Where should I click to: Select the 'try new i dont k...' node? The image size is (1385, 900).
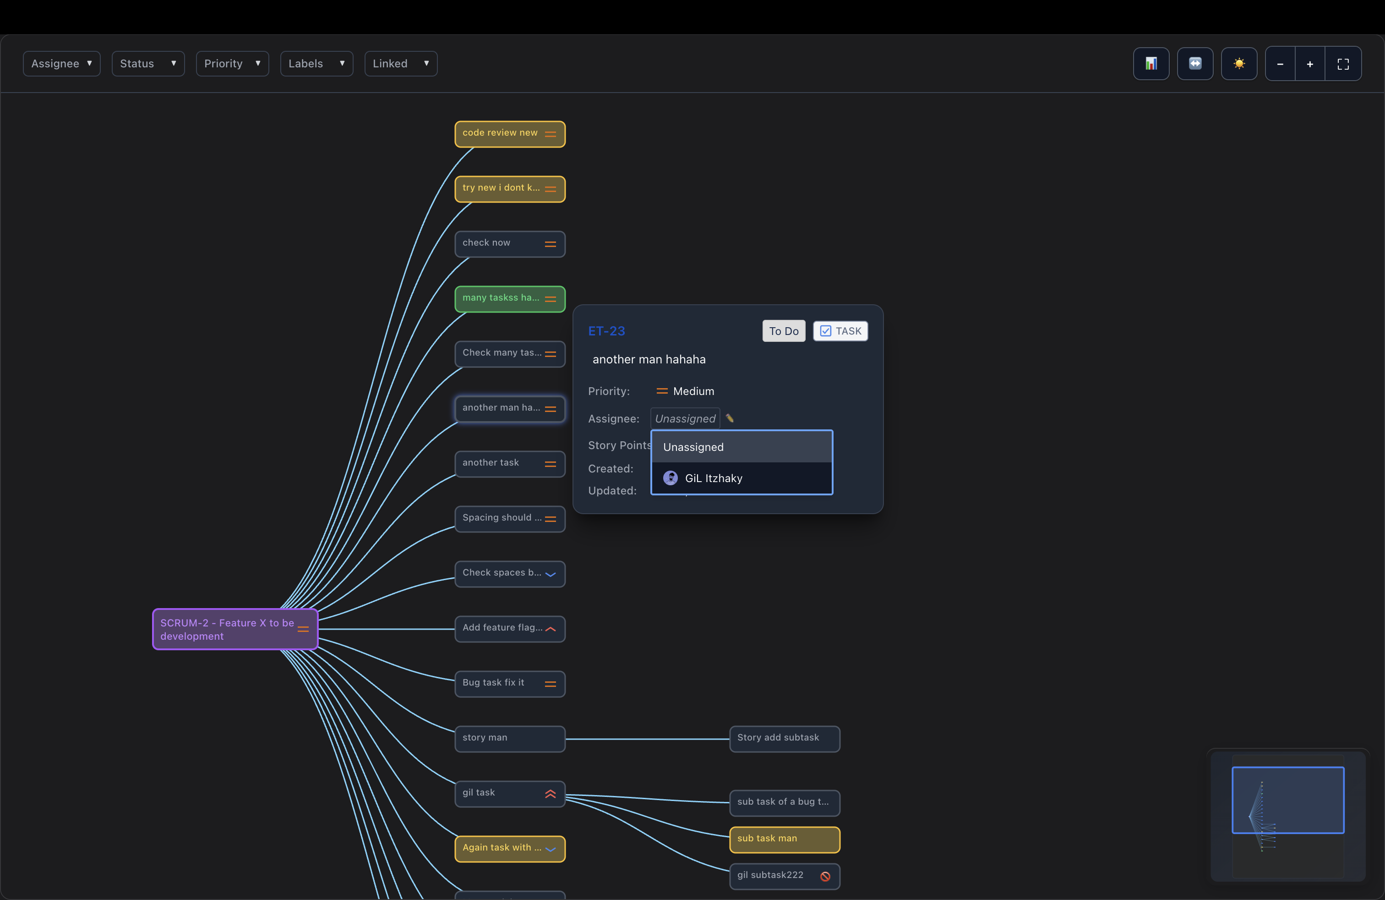[510, 189]
